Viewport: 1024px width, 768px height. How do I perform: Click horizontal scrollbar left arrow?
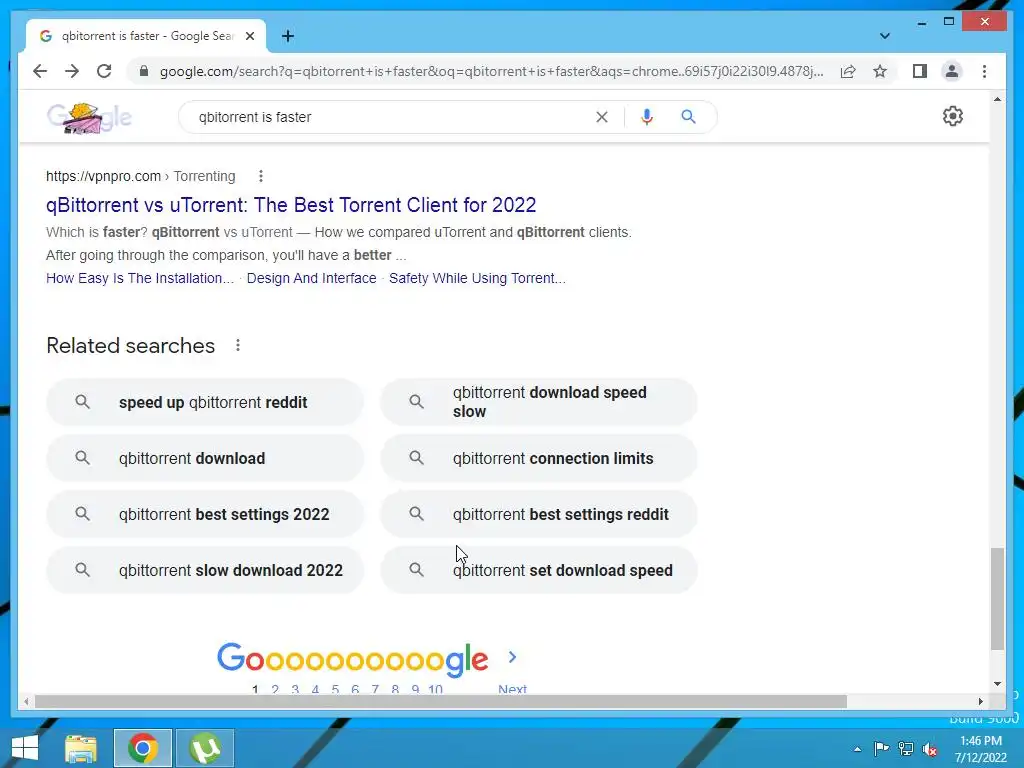[x=25, y=701]
